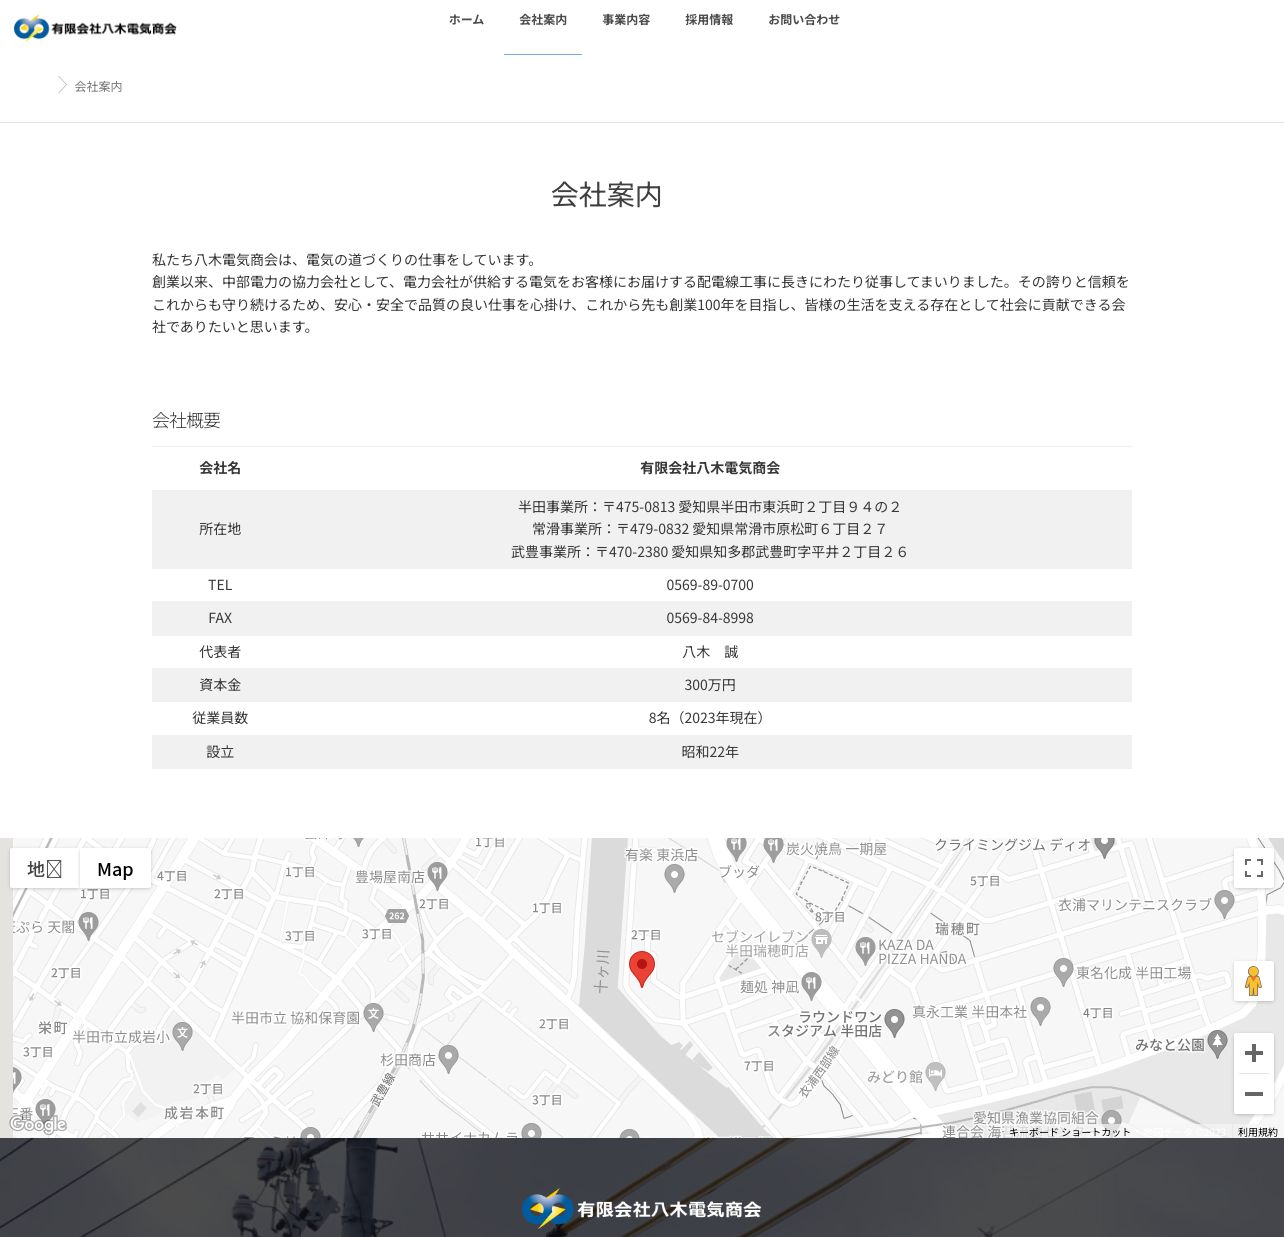The width and height of the screenshot is (1284, 1237).
Task: Click the 杉田商店 map pin
Action: (449, 1058)
